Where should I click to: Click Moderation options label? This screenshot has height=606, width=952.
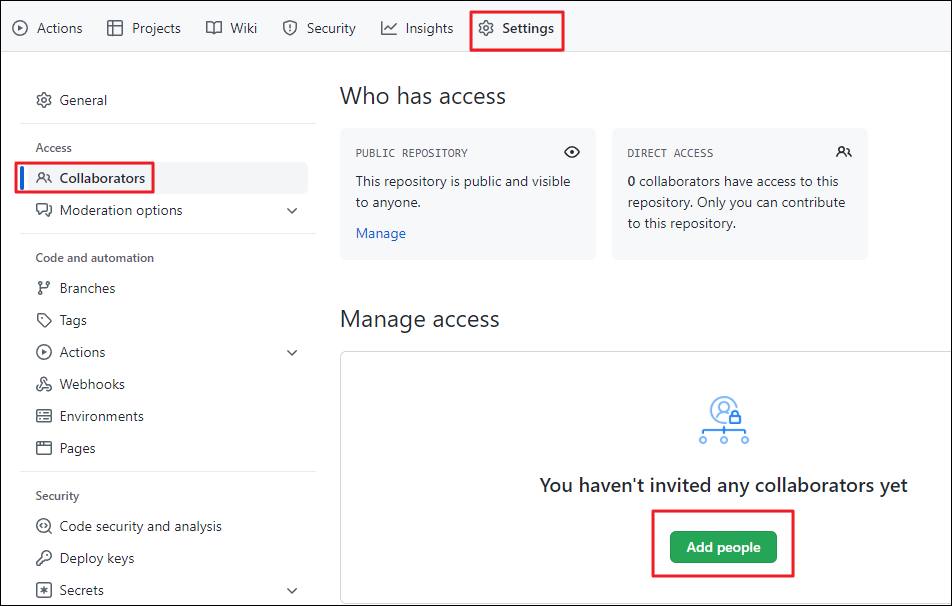coord(121,210)
